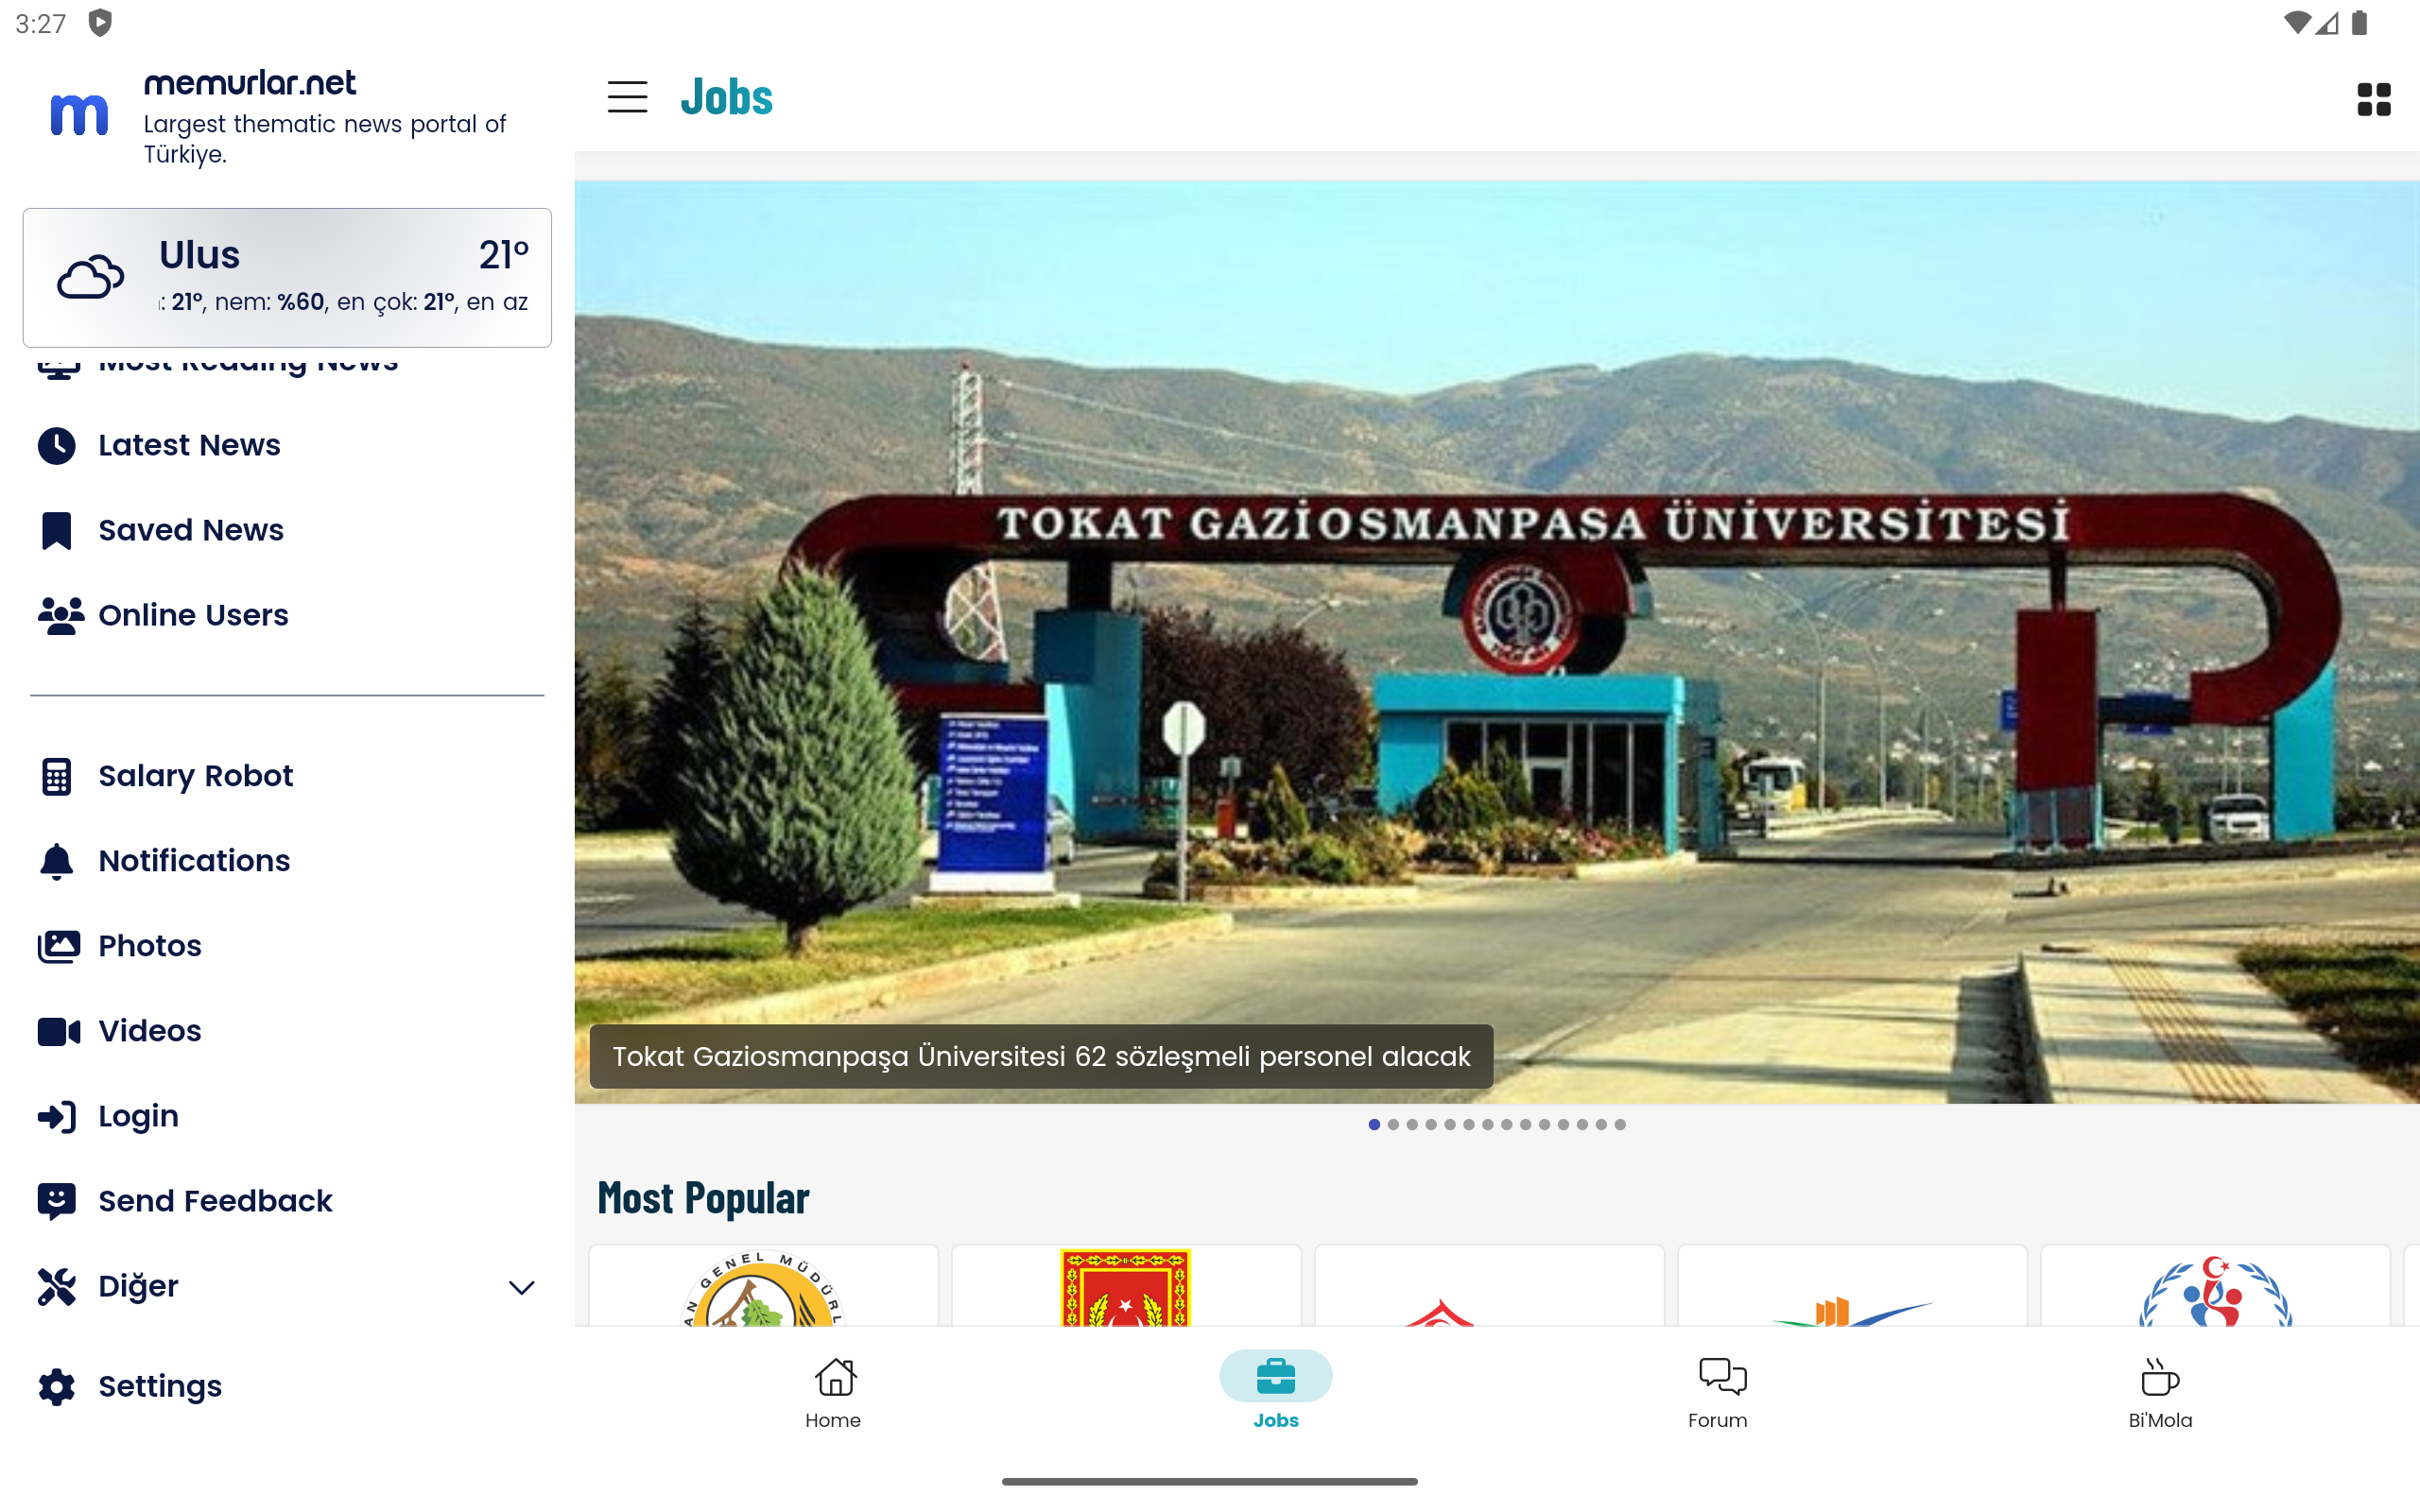This screenshot has height=1512, width=2420.
Task: Click the battery status icon
Action: point(2360,23)
